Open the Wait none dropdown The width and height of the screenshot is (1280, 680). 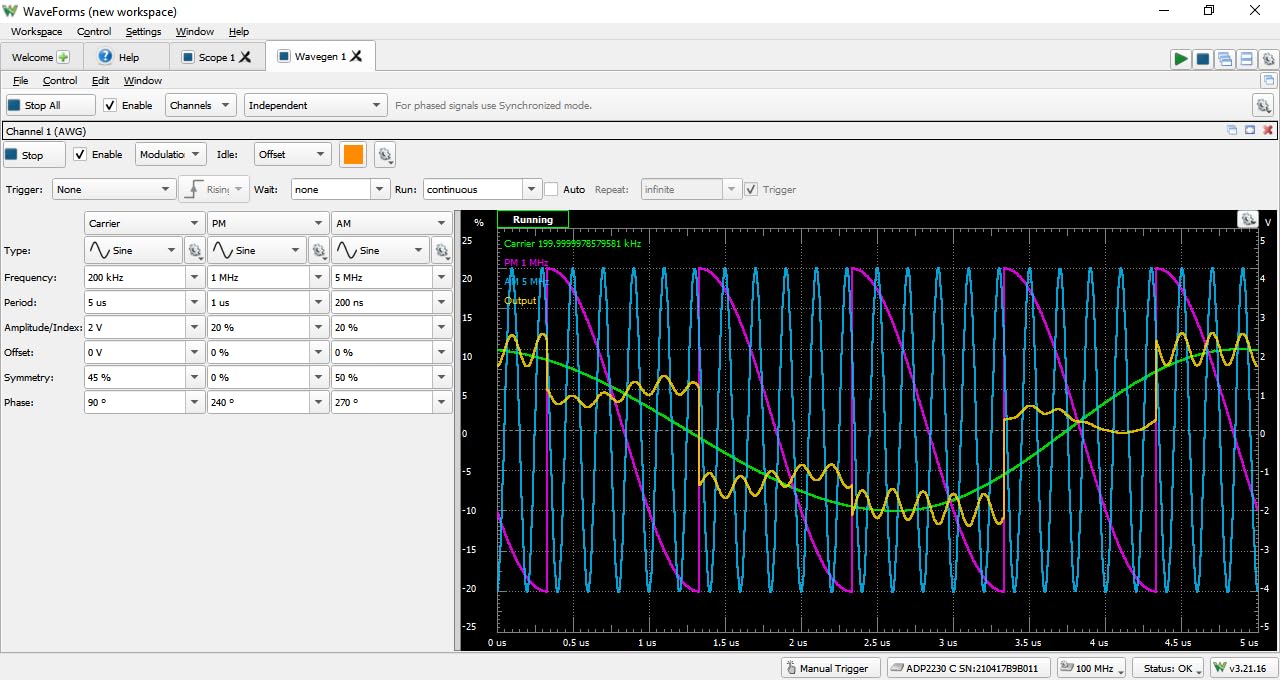click(340, 189)
